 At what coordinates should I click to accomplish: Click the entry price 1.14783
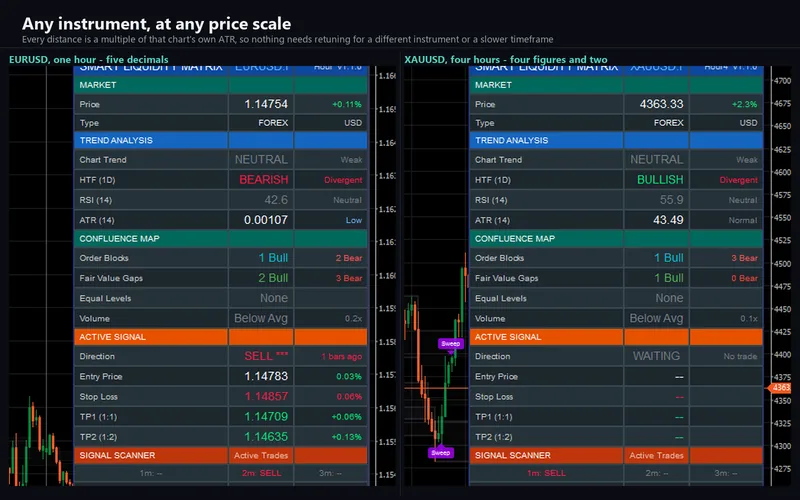pos(266,376)
